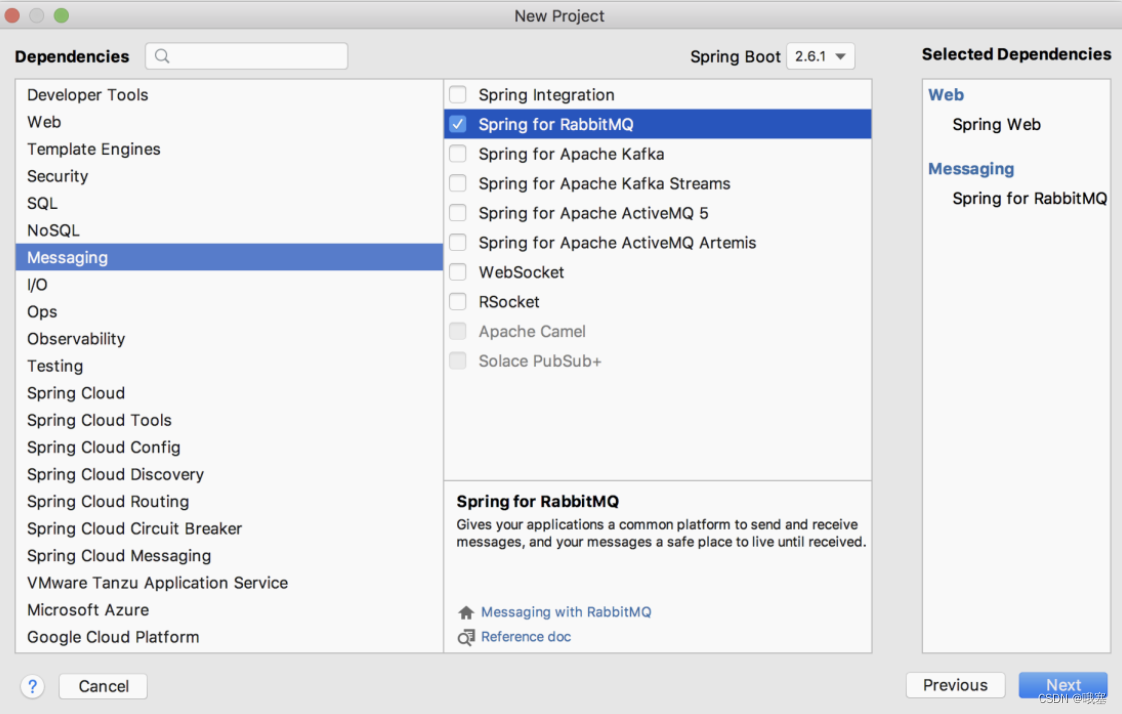Viewport: 1122px width, 714px height.
Task: Choose the Security category
Action: [57, 176]
